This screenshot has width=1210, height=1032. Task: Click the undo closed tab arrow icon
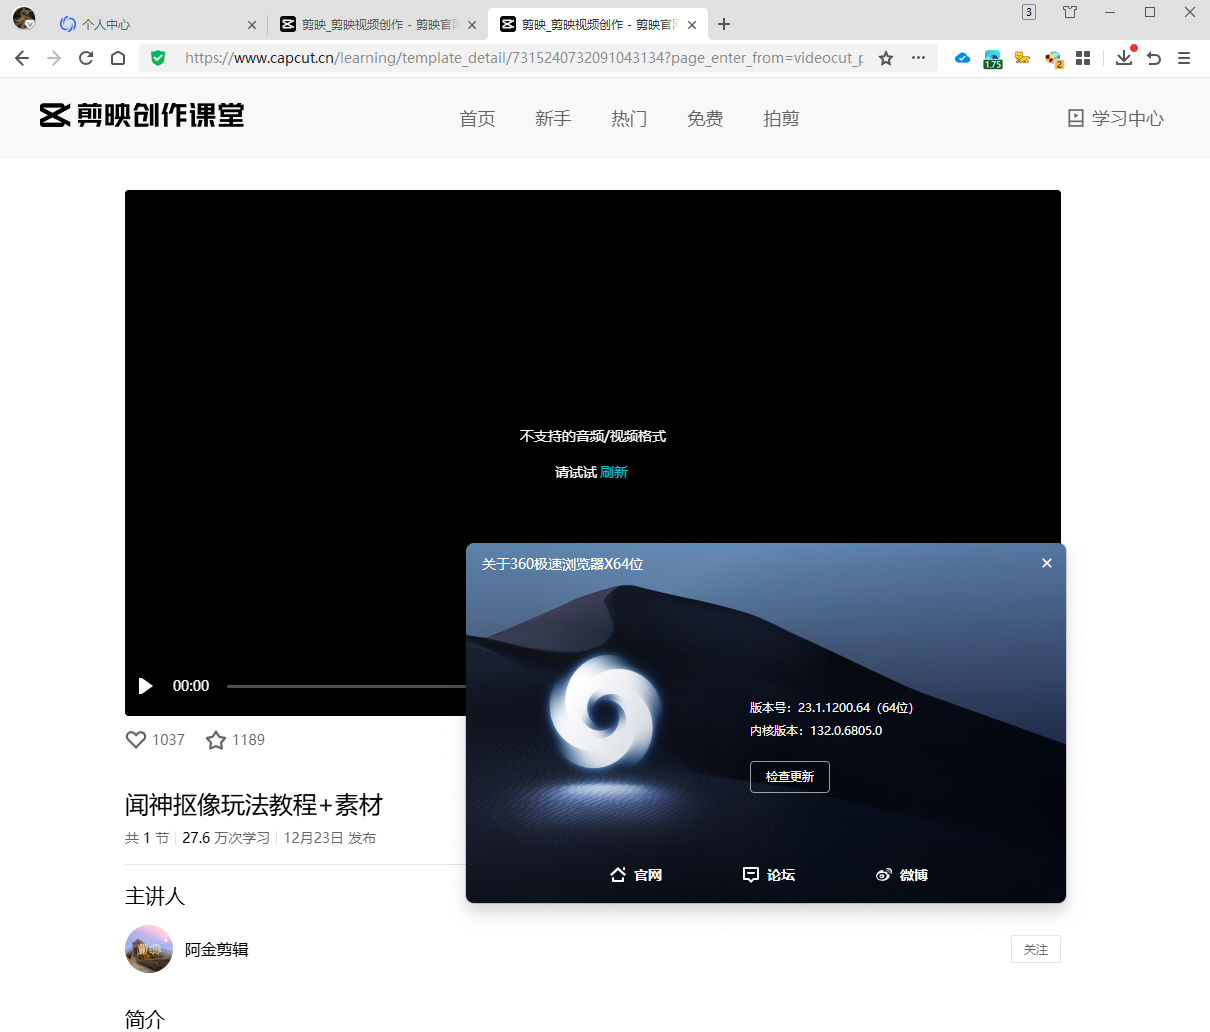coord(1154,58)
